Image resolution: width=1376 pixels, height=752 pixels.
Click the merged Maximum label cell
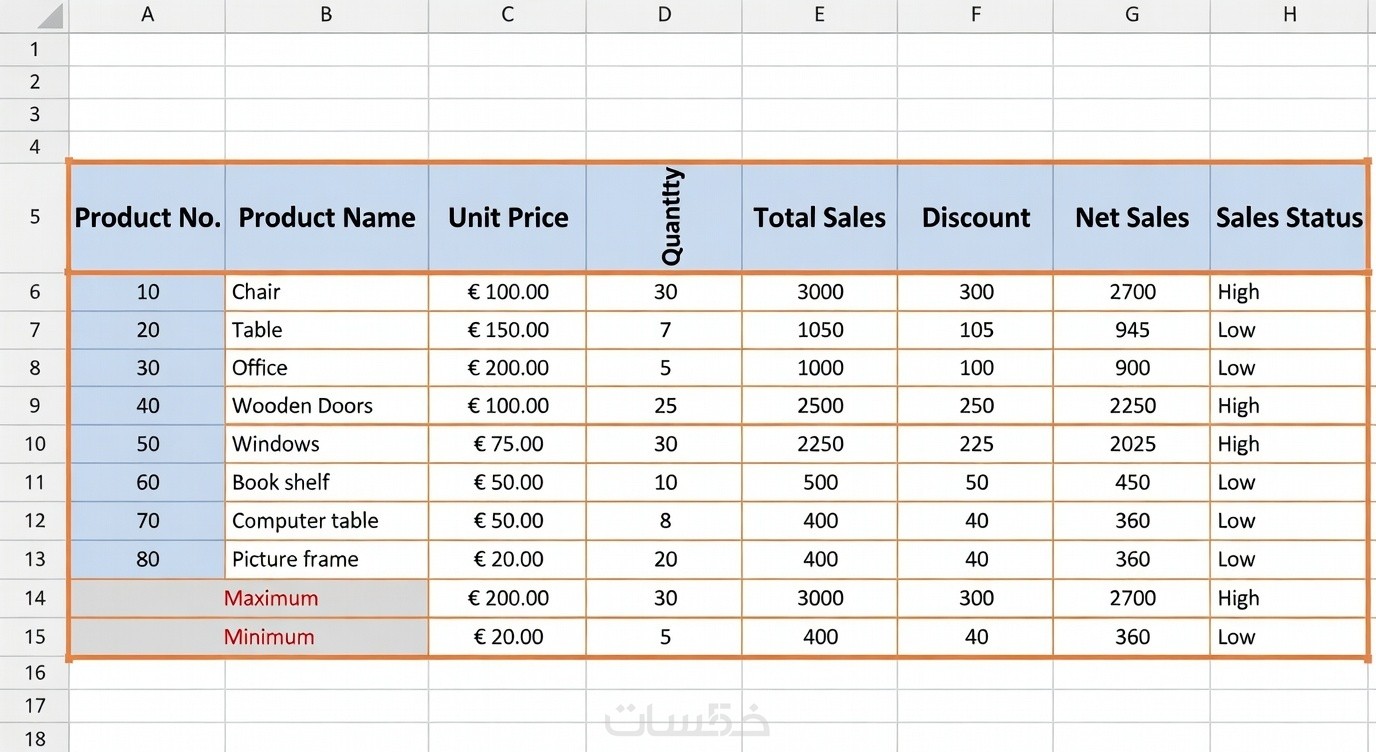point(248,598)
